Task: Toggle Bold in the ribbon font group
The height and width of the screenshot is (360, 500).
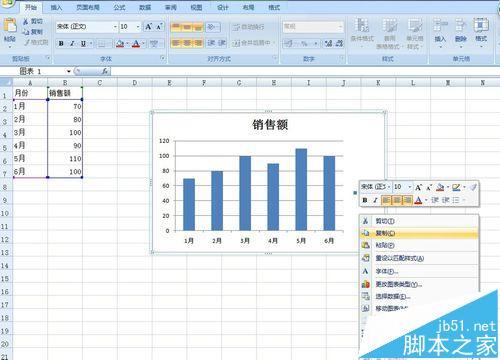Action: (61, 44)
